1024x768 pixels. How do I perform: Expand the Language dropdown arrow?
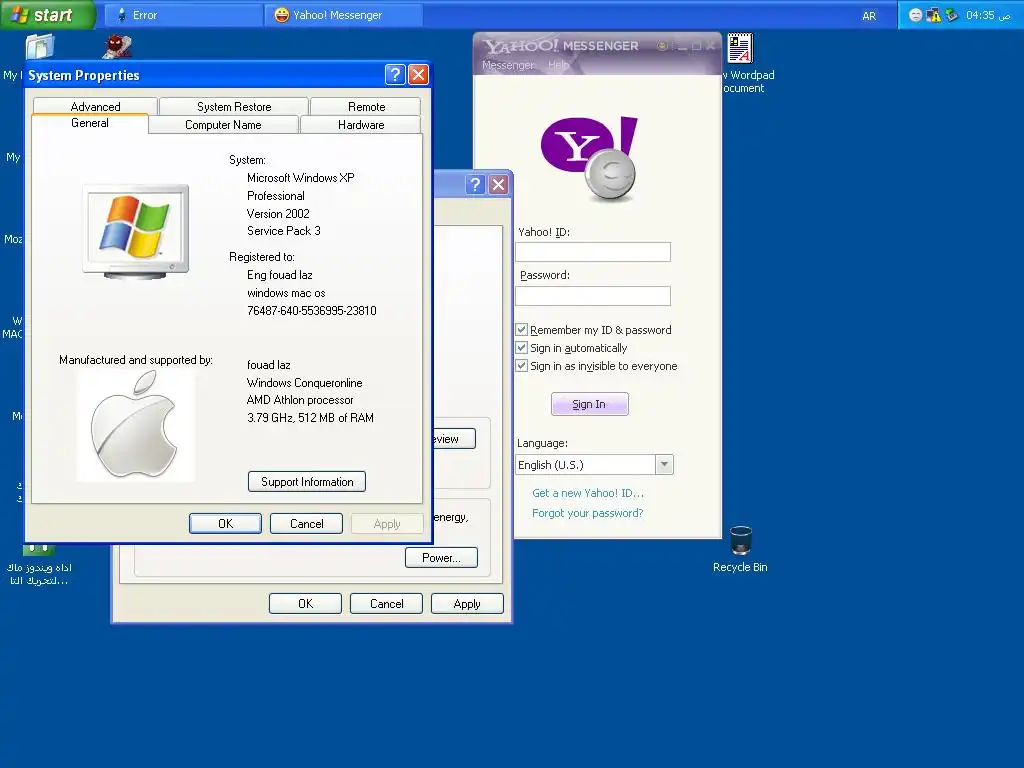(664, 464)
